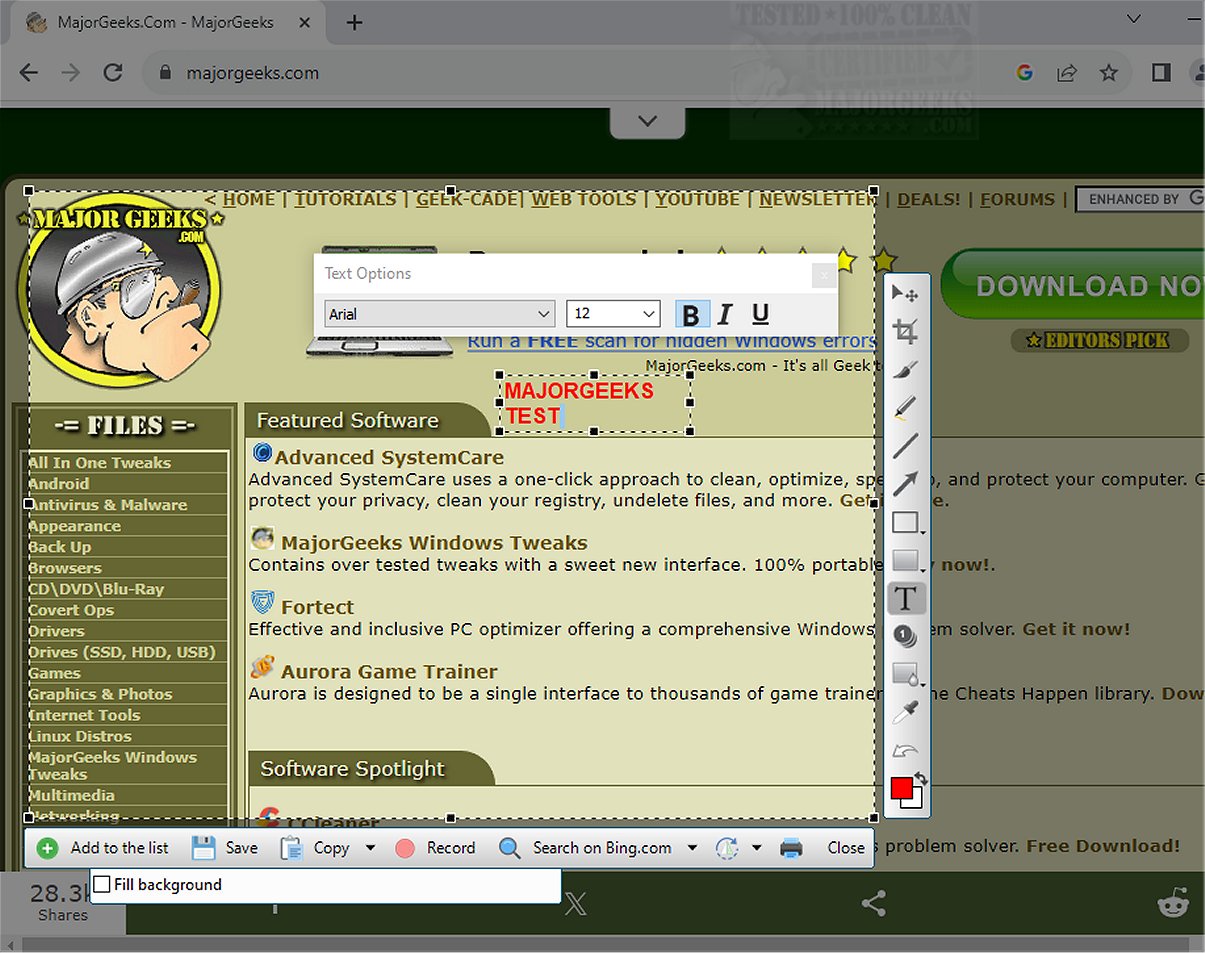Click the timer capture icon
This screenshot has width=1205, height=953.
pos(727,848)
